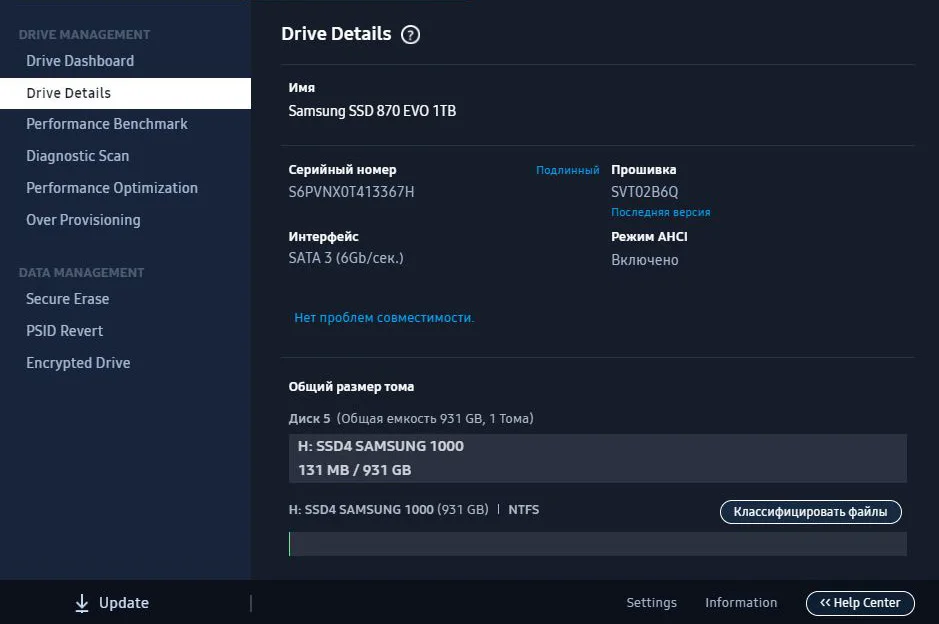
Task: Click the serial number S6PVNX0T413367H
Action: coord(351,192)
